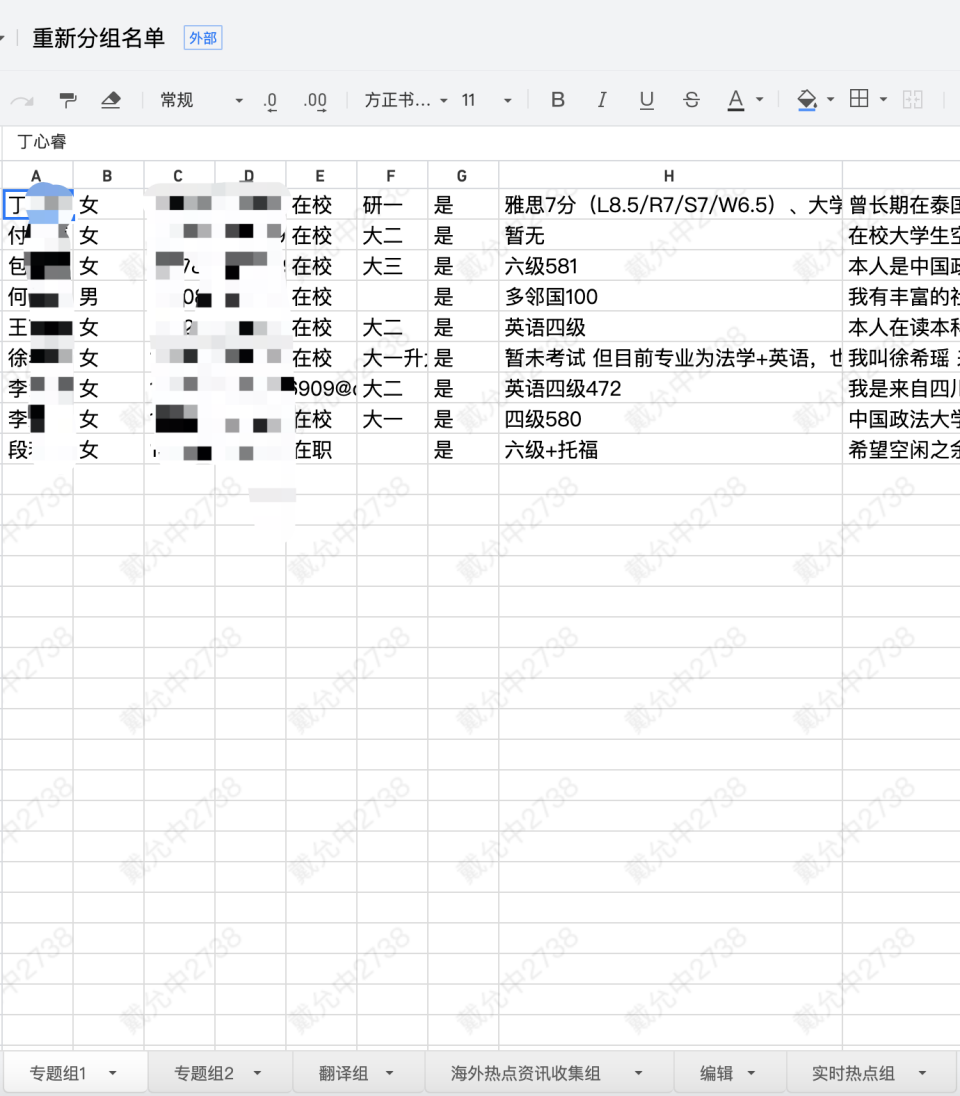Click the 外部 badge next to title
960x1096 pixels.
tap(203, 39)
